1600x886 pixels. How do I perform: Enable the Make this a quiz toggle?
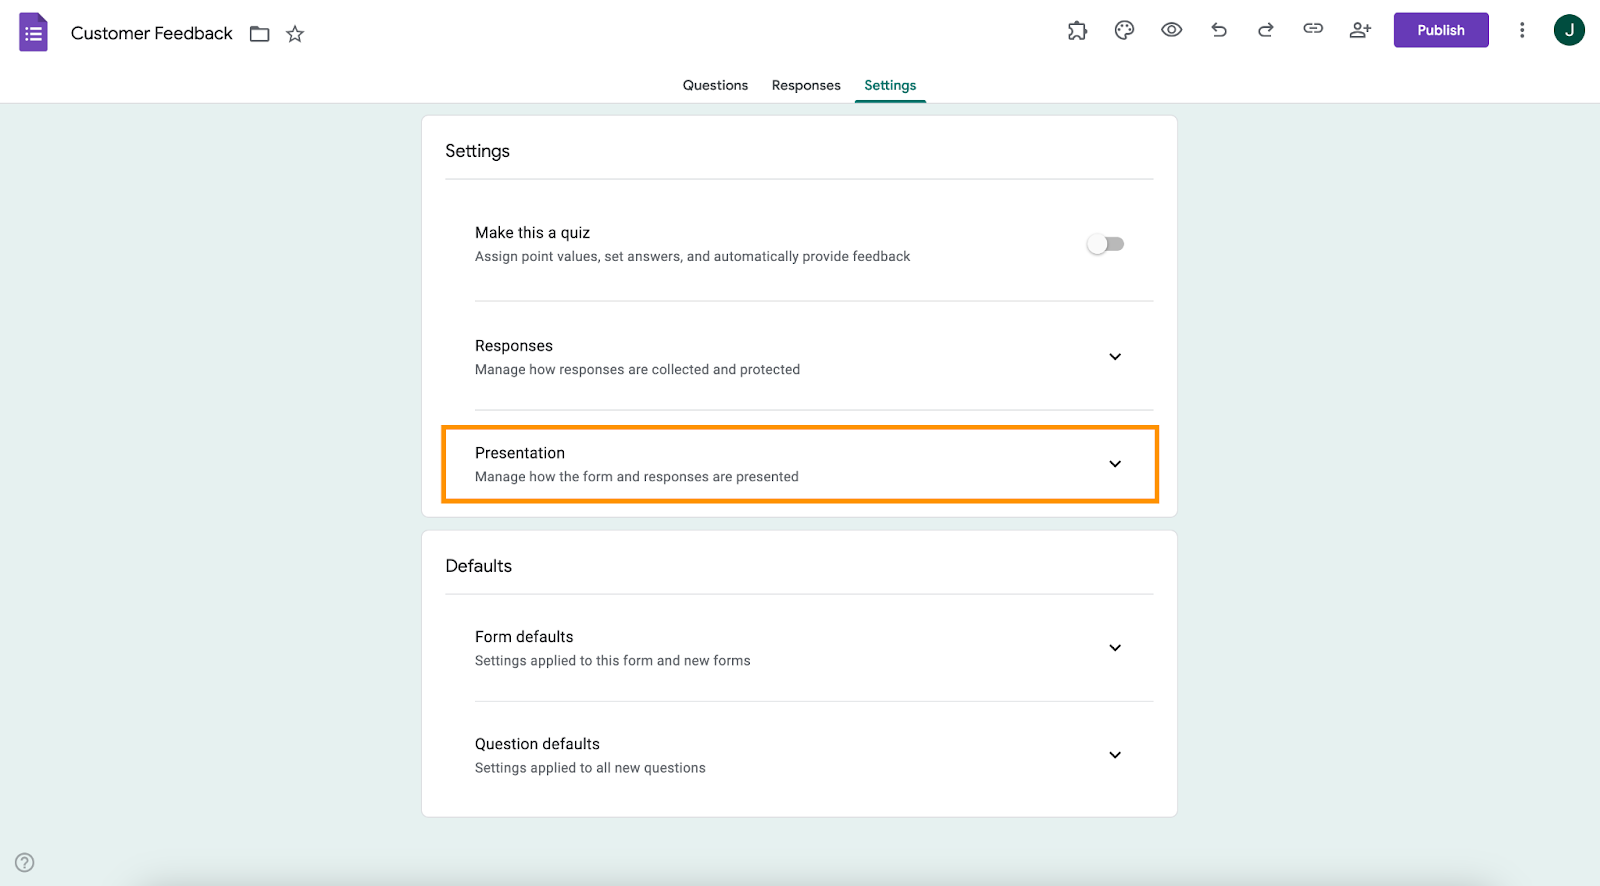1105,244
